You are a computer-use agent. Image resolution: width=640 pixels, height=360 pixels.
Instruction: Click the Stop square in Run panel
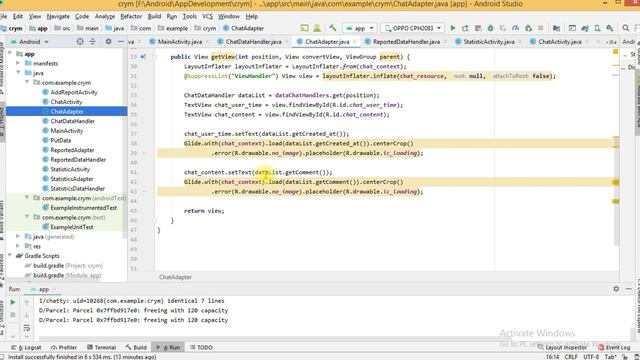click(13, 315)
